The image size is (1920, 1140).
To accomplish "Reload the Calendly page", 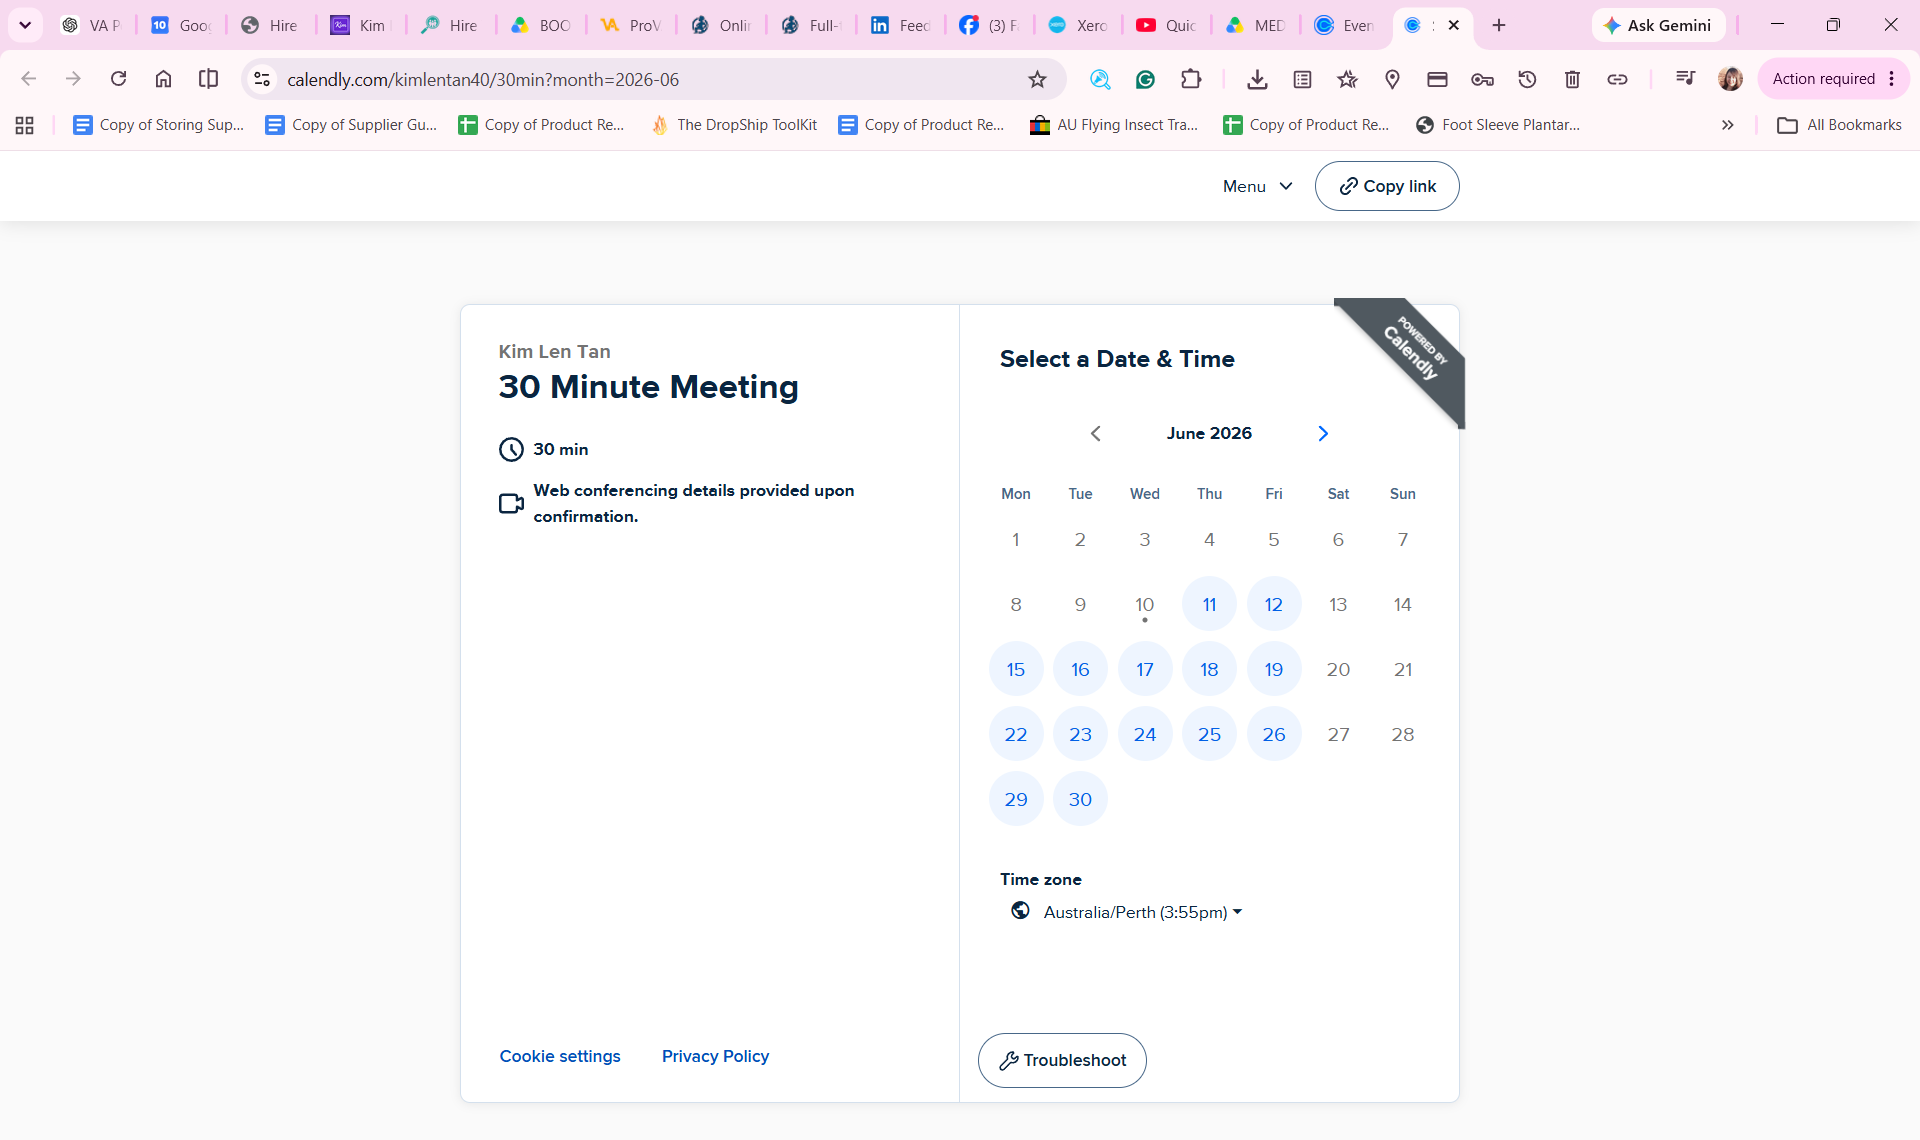I will 118,79.
